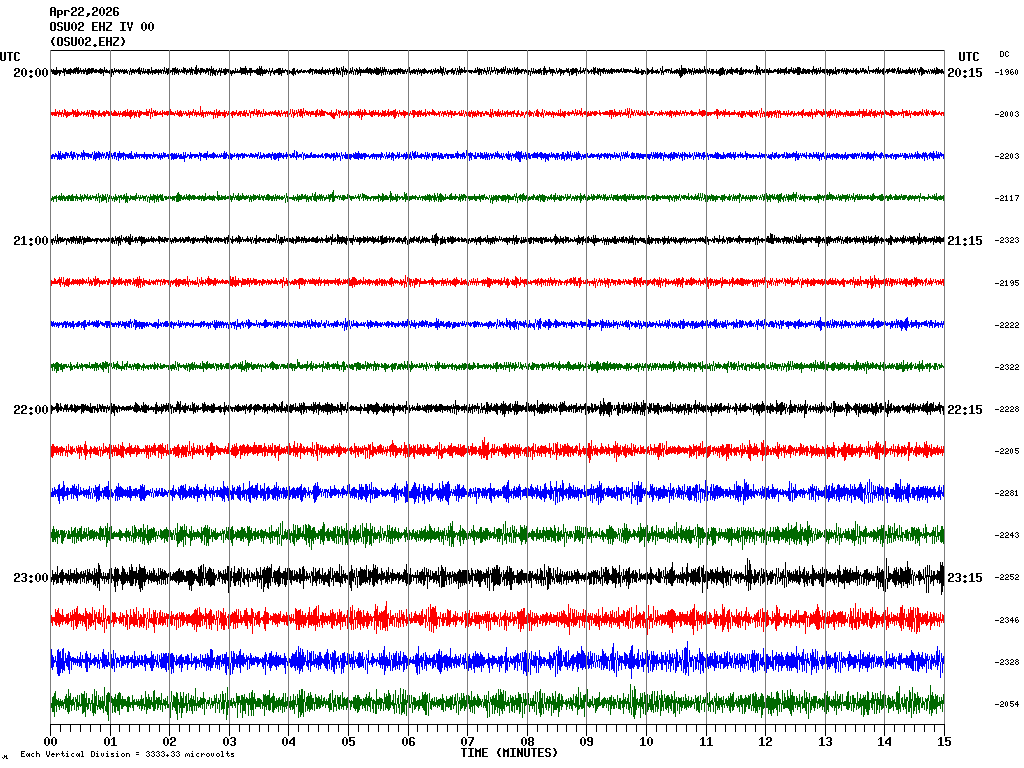Click the 05 minute axis tick
Screen dimensions: 1024x768
click(x=348, y=742)
